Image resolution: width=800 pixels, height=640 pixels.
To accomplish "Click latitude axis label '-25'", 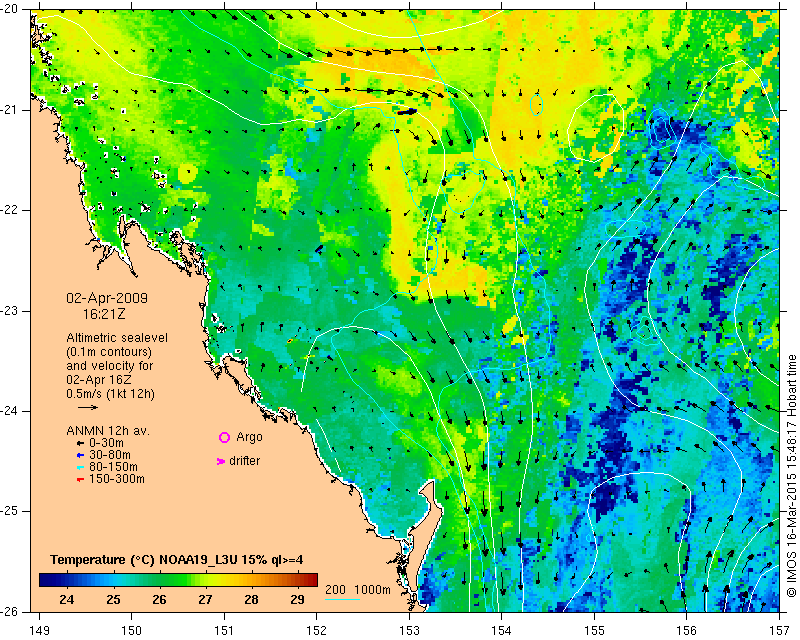I will 10,511.
